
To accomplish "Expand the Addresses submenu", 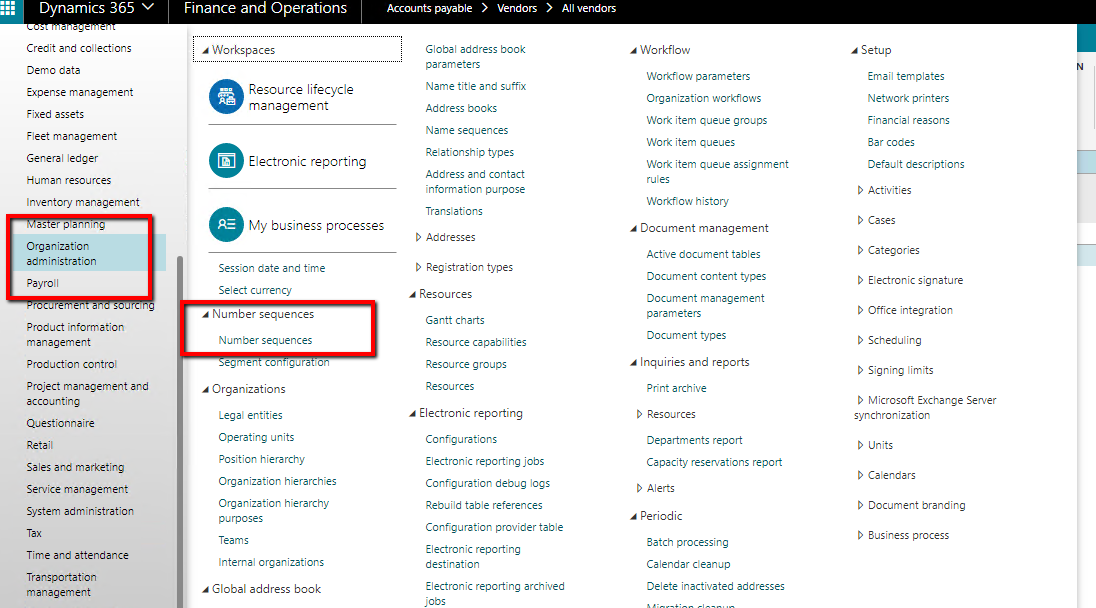I will point(418,238).
